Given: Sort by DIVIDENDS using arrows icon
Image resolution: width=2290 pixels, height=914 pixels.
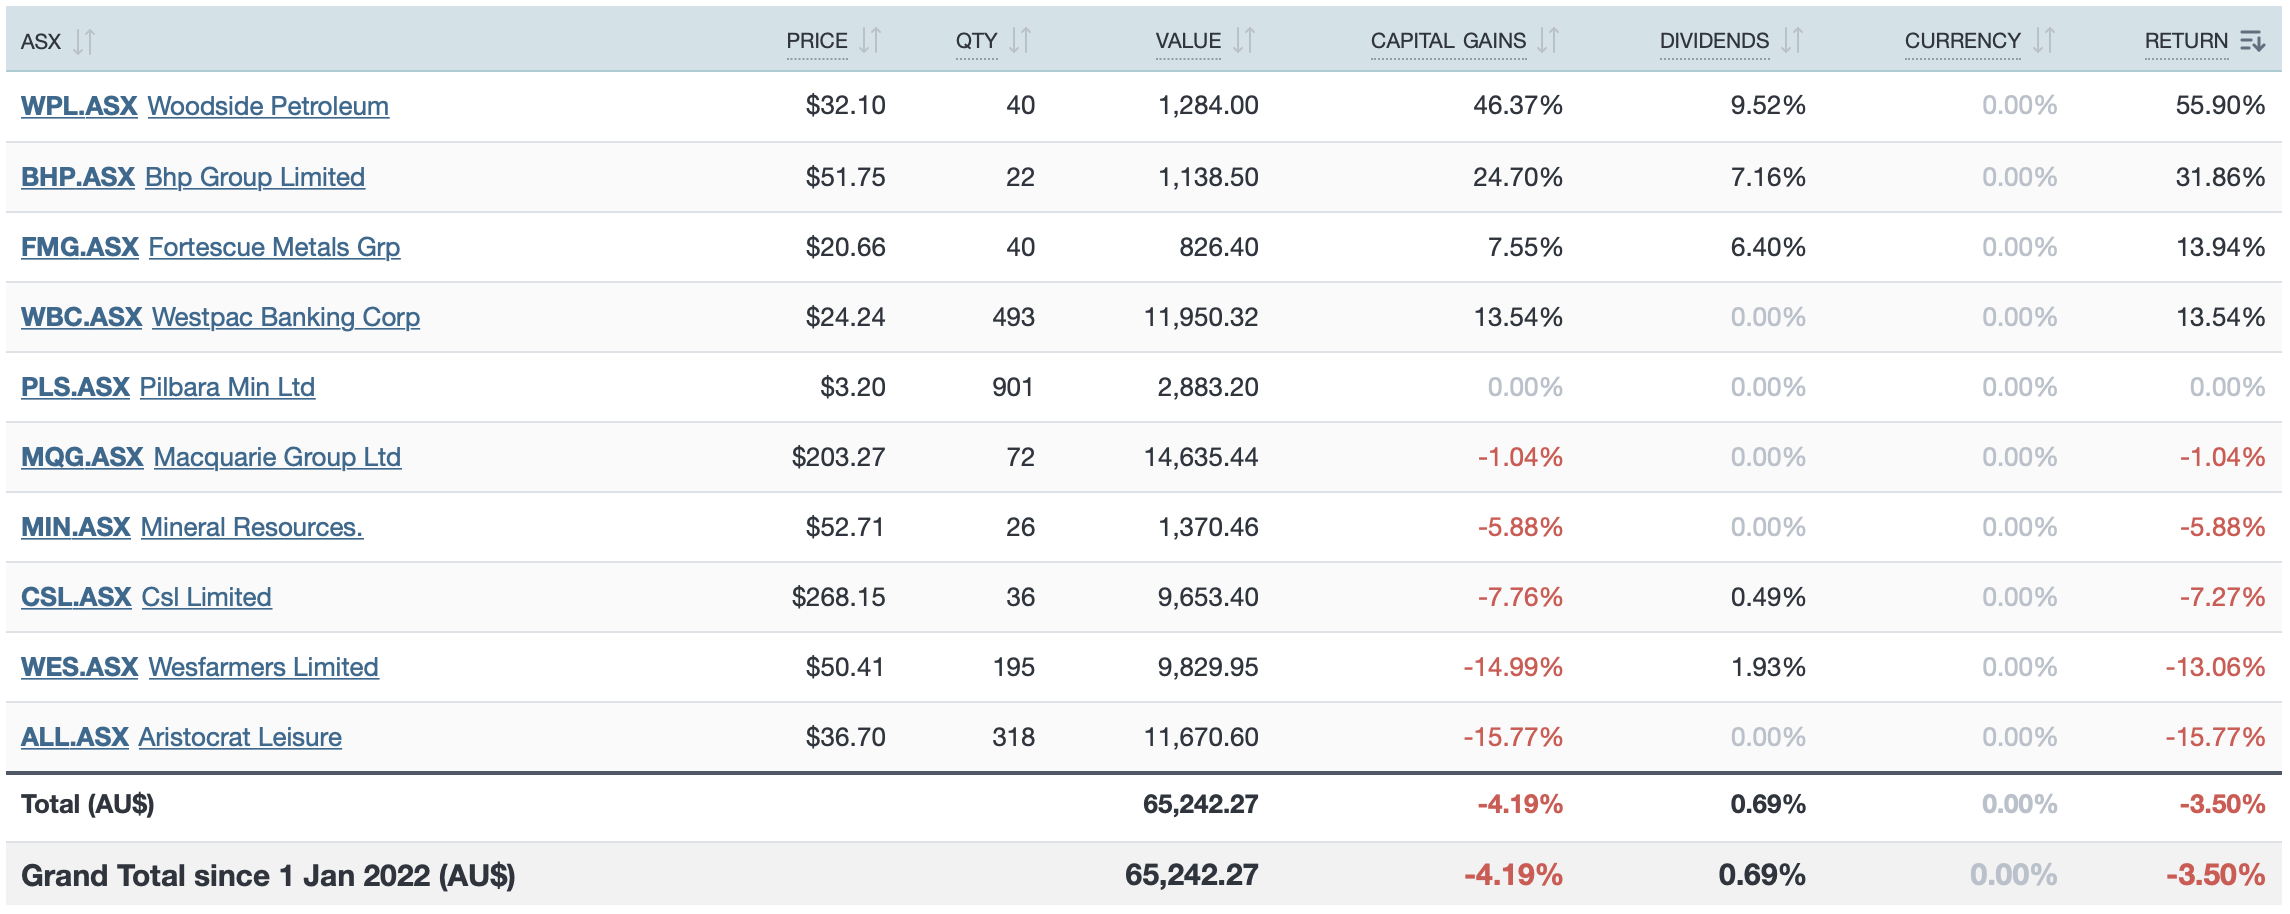Looking at the screenshot, I should click(1791, 41).
